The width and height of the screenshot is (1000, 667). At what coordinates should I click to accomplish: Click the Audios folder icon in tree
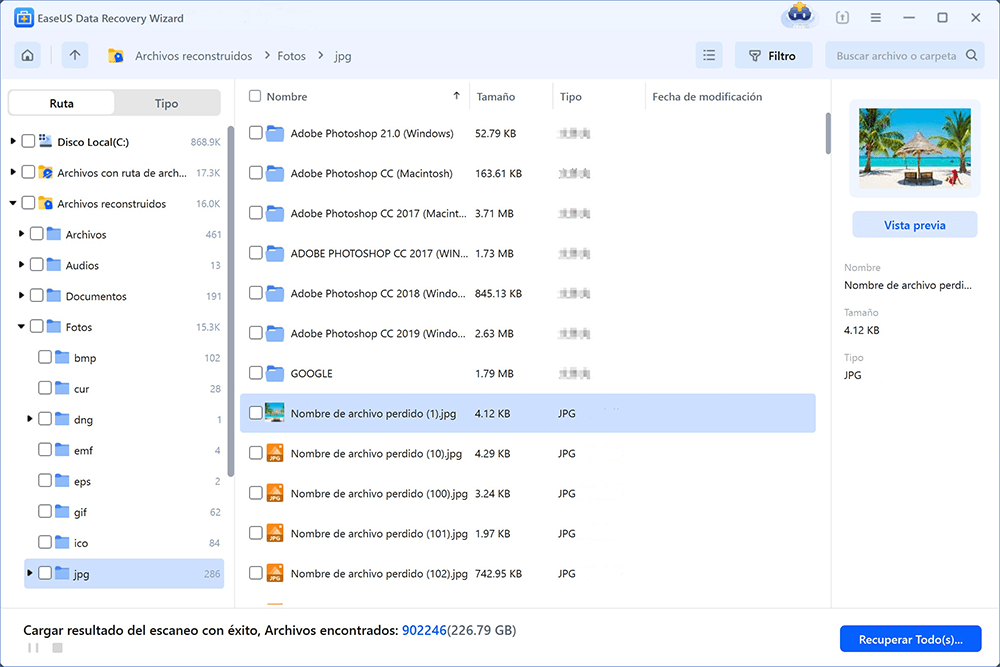(54, 265)
